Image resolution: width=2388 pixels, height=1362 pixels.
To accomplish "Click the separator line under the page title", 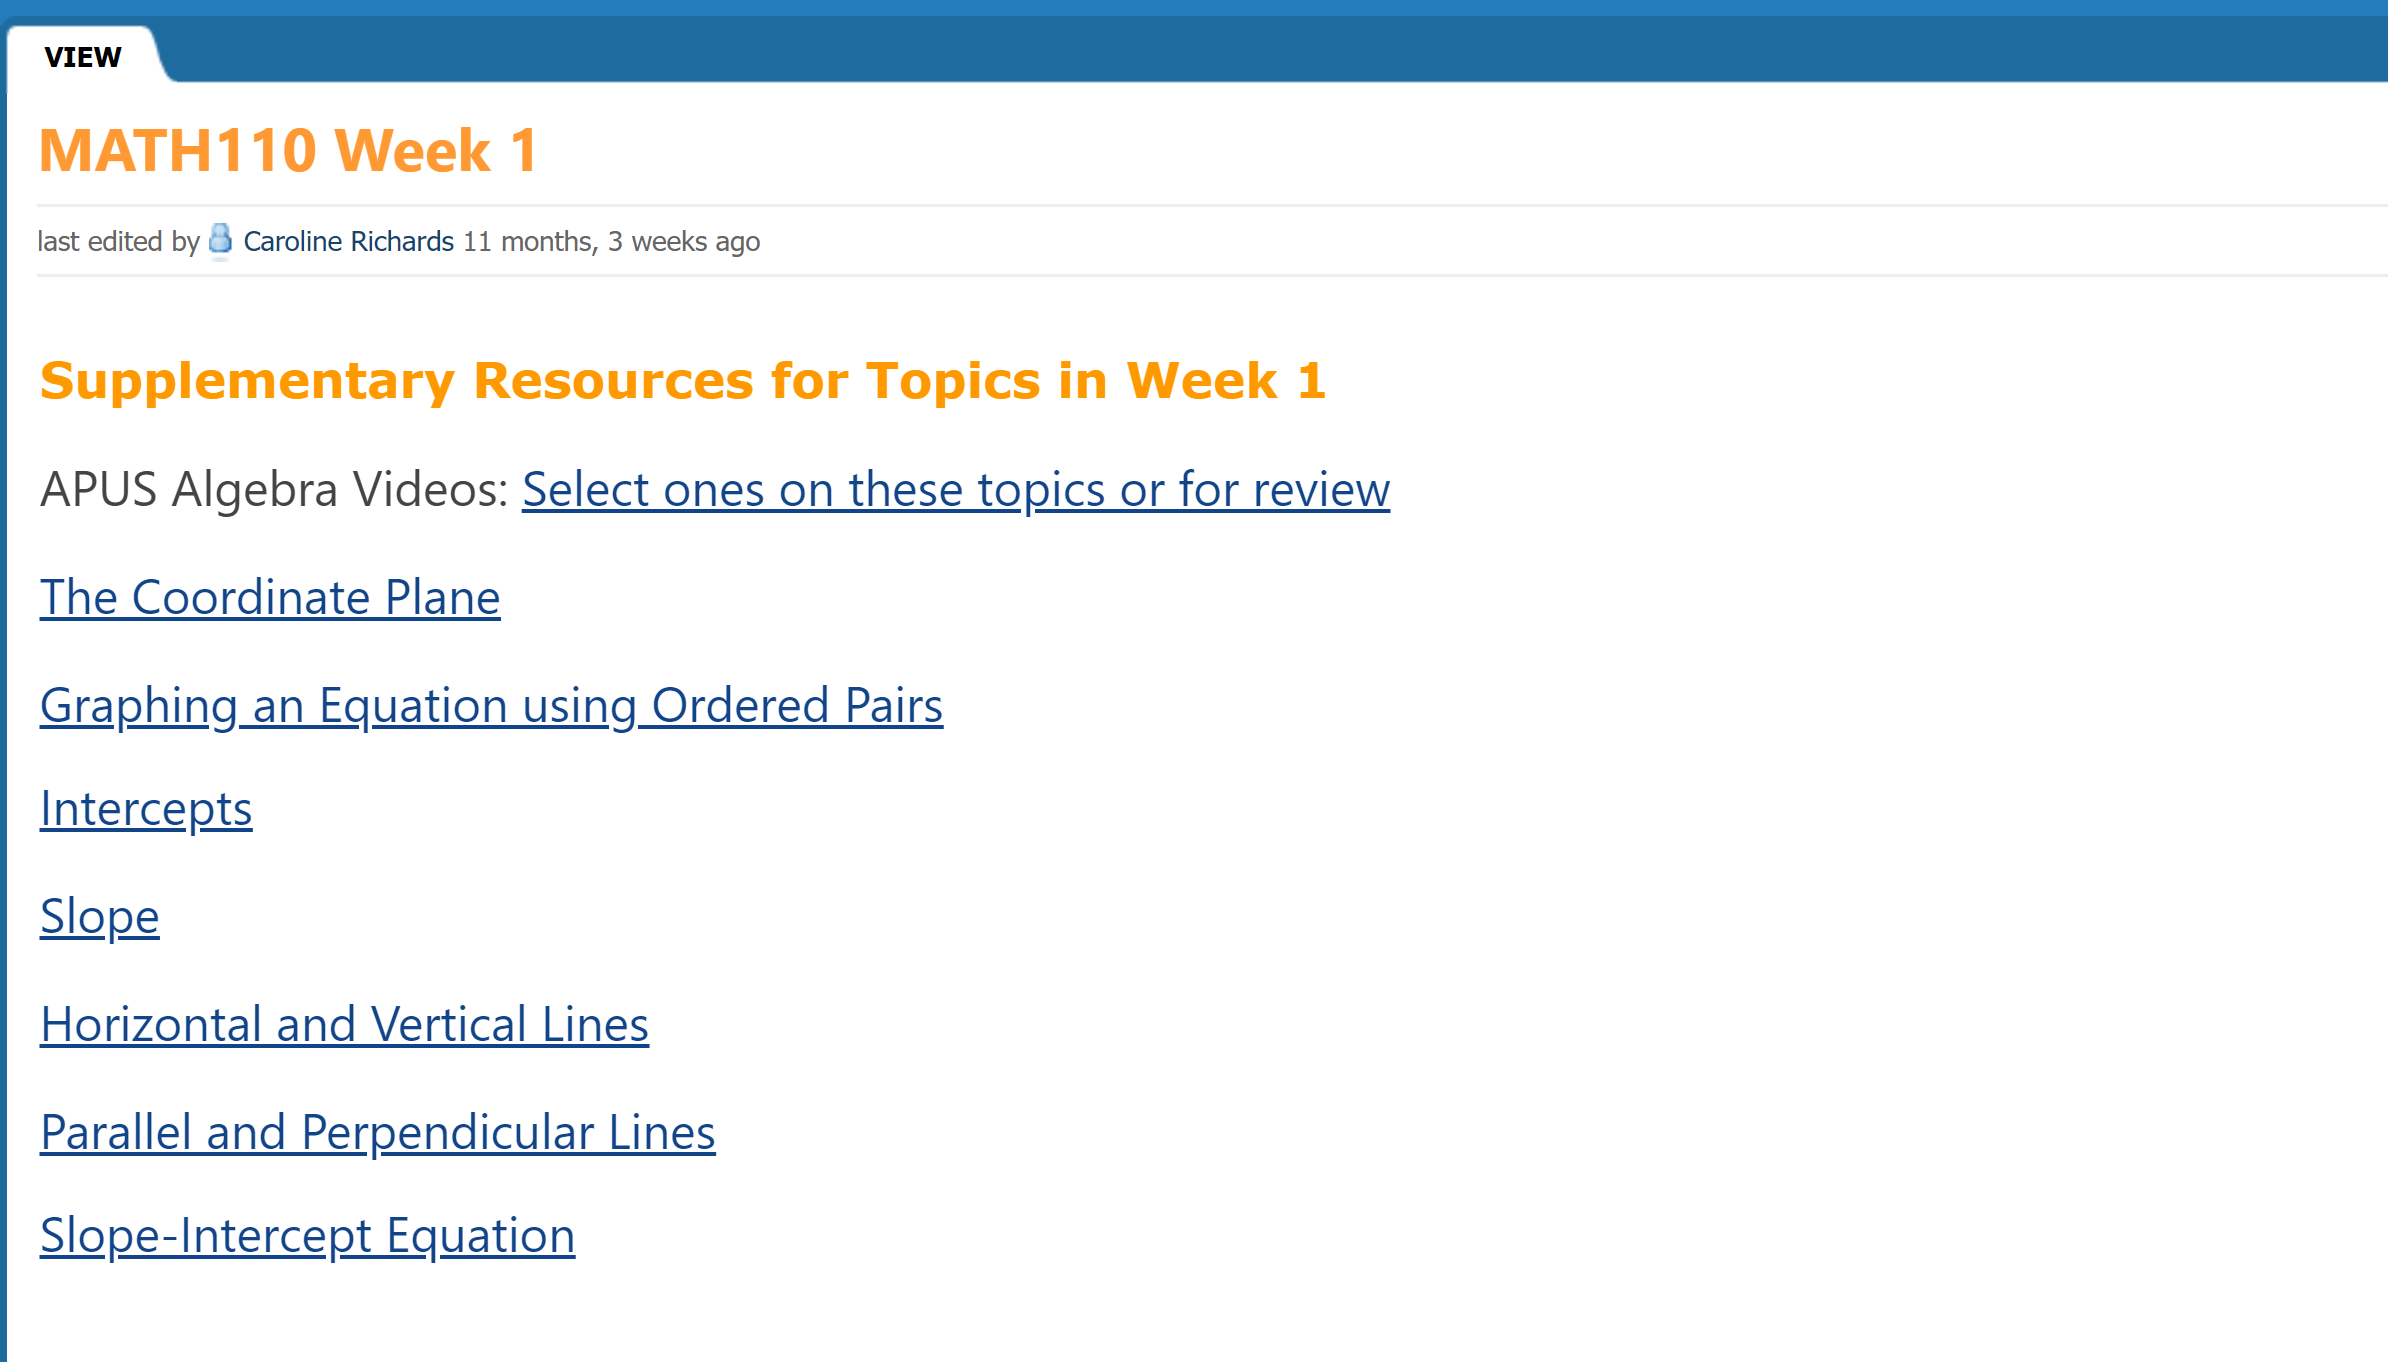I will [1212, 206].
